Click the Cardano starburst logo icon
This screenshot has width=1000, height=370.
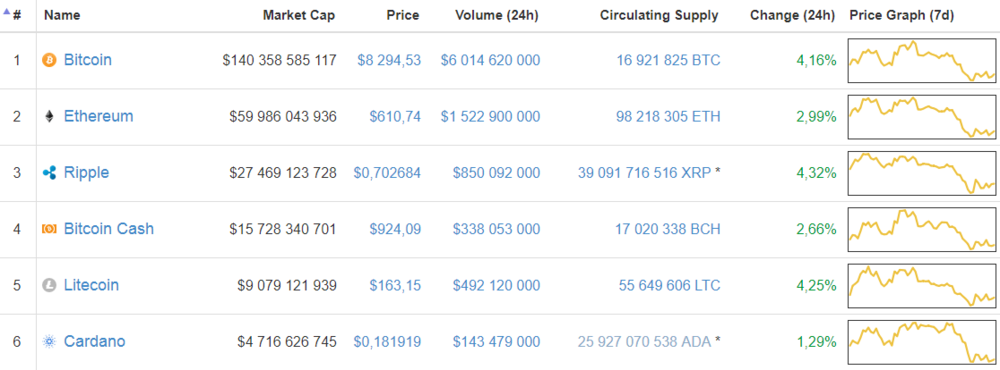click(x=49, y=341)
